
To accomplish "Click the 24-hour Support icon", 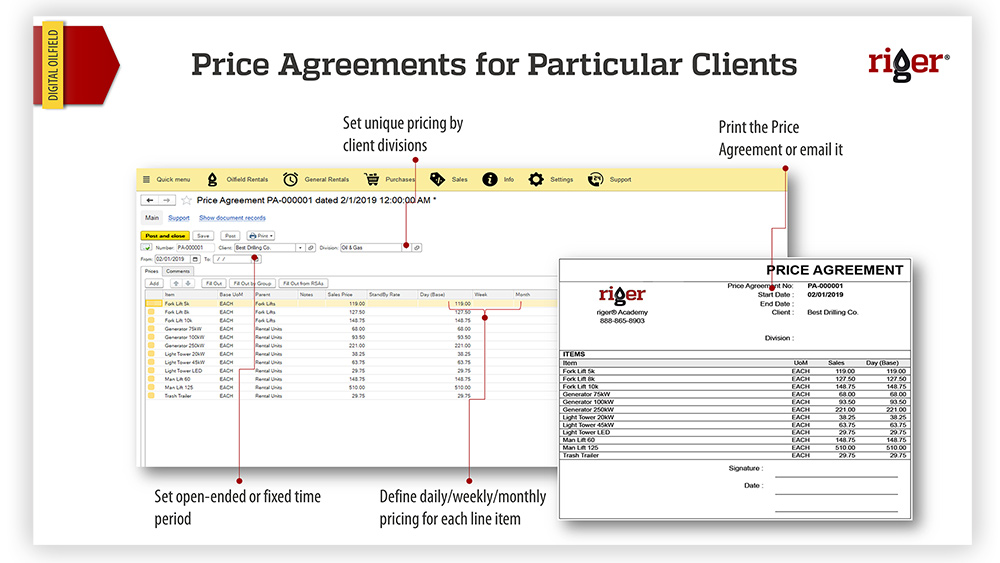I will 595,179.
